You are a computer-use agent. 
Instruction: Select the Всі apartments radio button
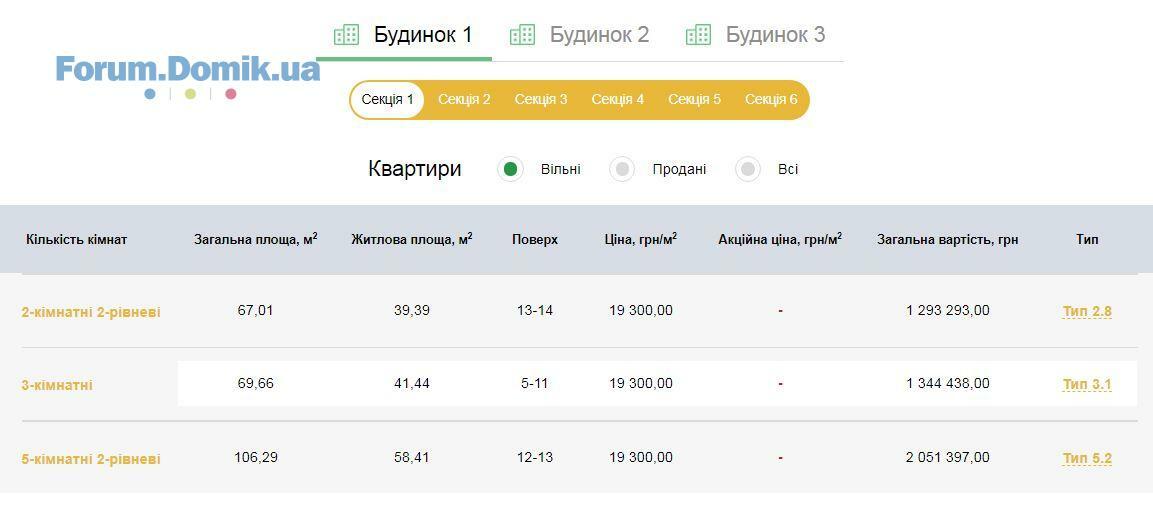[747, 169]
